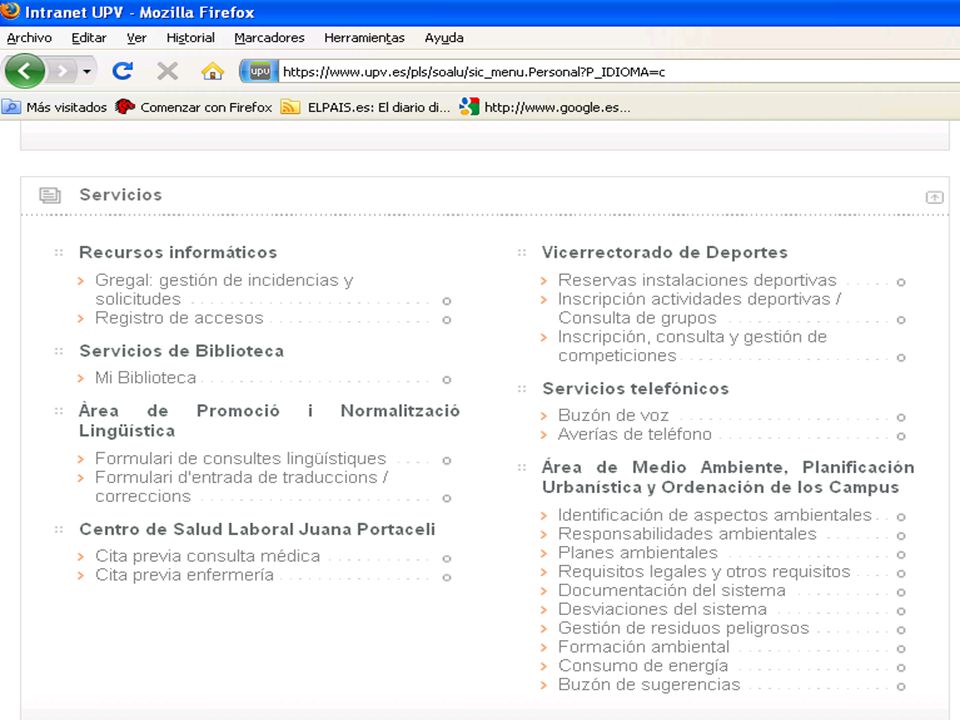
Task: Open Requisitos legales y otros requisitos
Action: [x=704, y=571]
